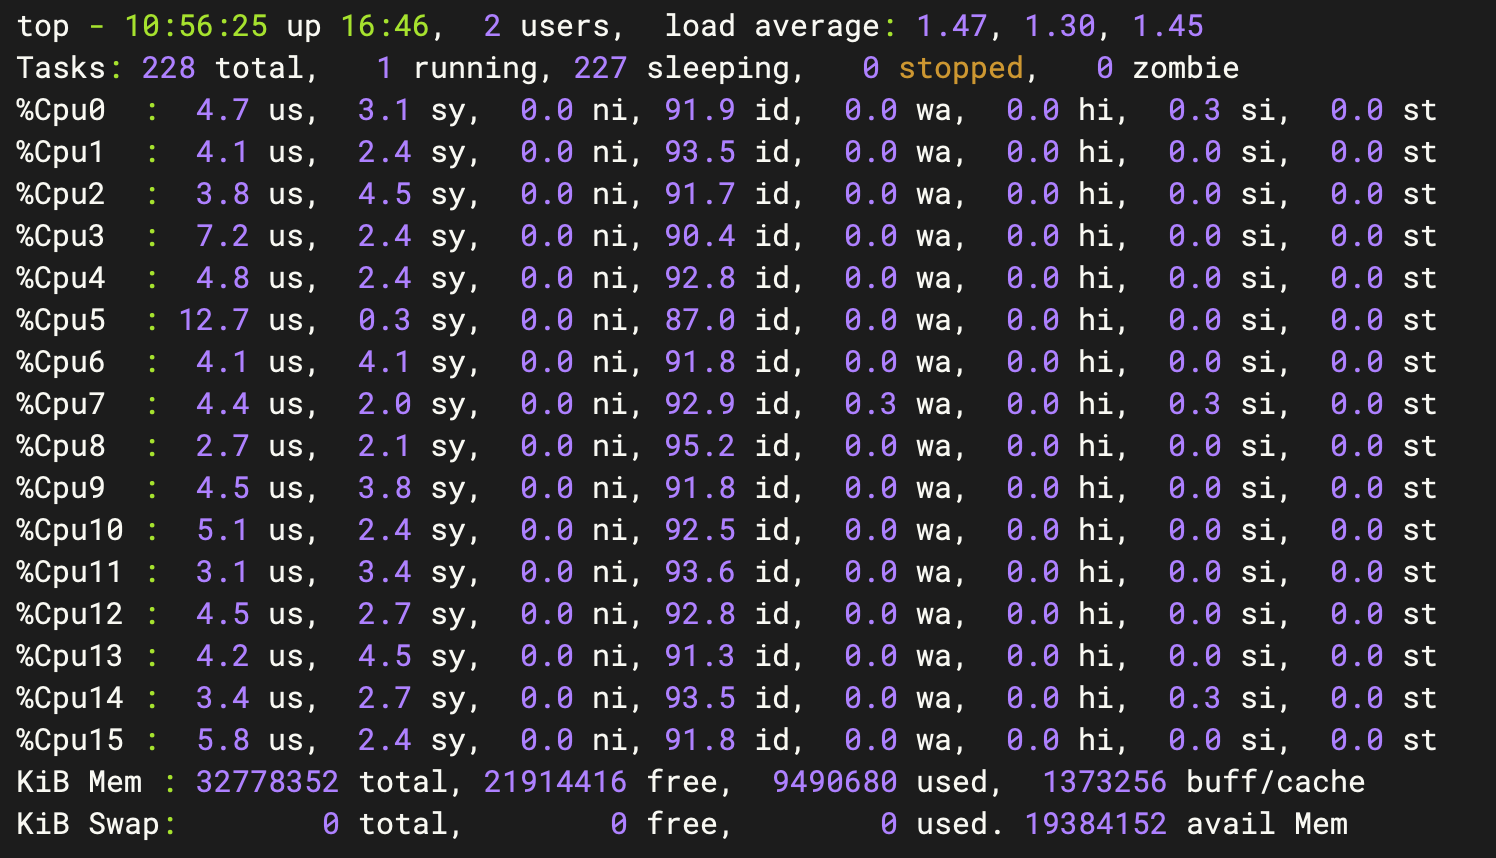This screenshot has height=858, width=1496.
Task: Select Cpu14 user value 3.4
Action: pyautogui.click(x=223, y=698)
